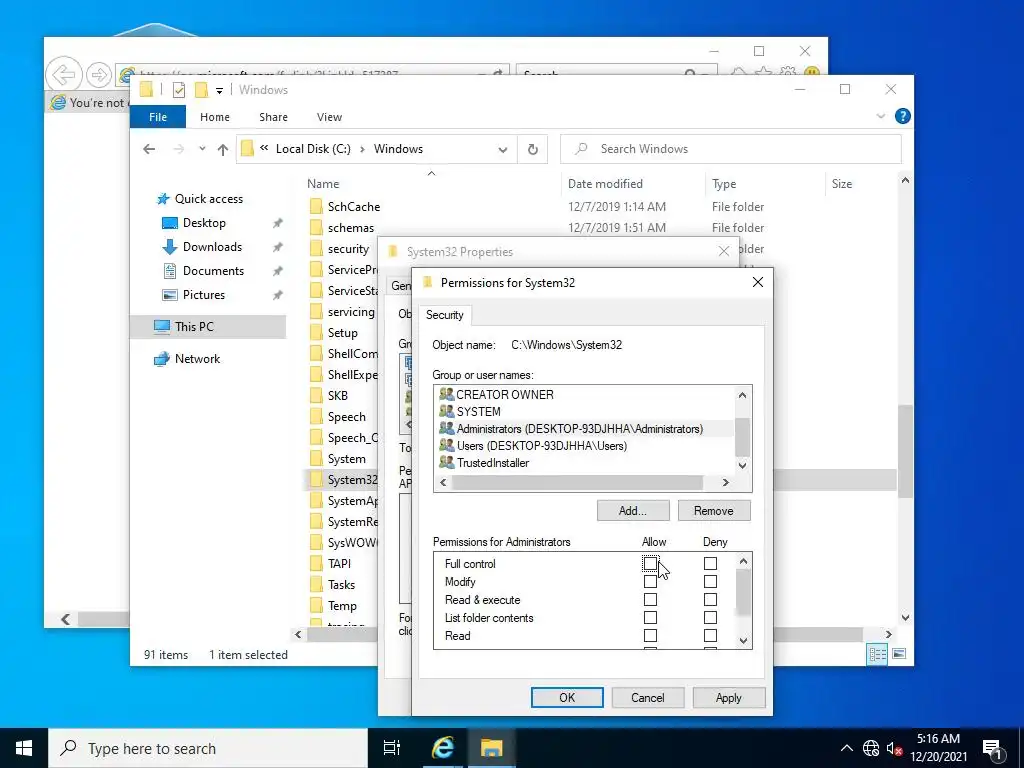Click the taskbar search box

tap(208, 748)
